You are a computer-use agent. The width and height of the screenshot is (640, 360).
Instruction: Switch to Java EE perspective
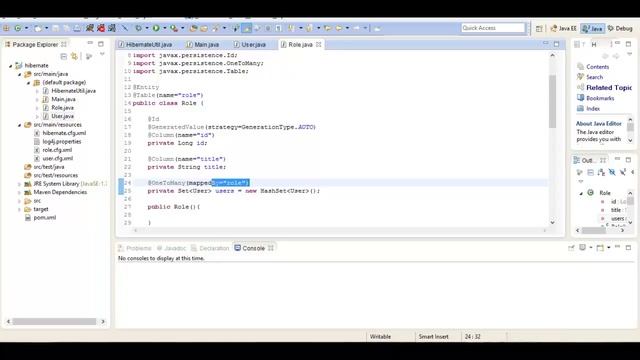[x=563, y=28]
